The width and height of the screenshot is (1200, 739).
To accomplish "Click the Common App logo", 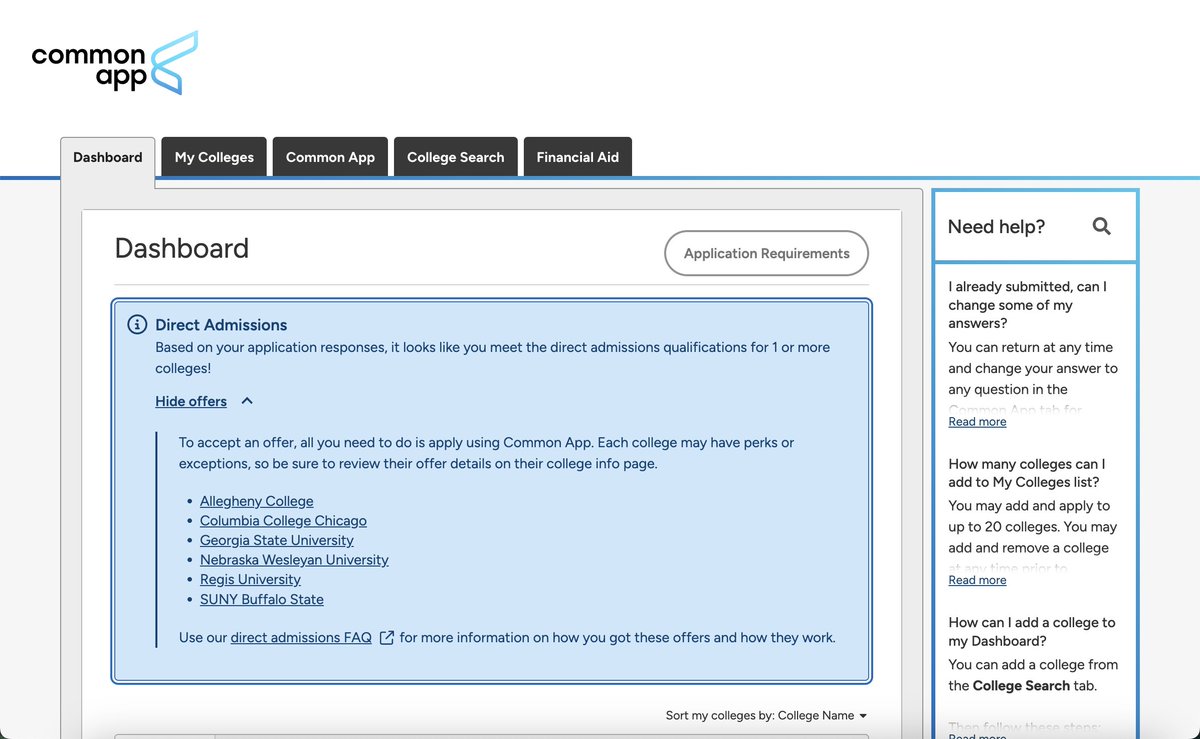I will (115, 63).
